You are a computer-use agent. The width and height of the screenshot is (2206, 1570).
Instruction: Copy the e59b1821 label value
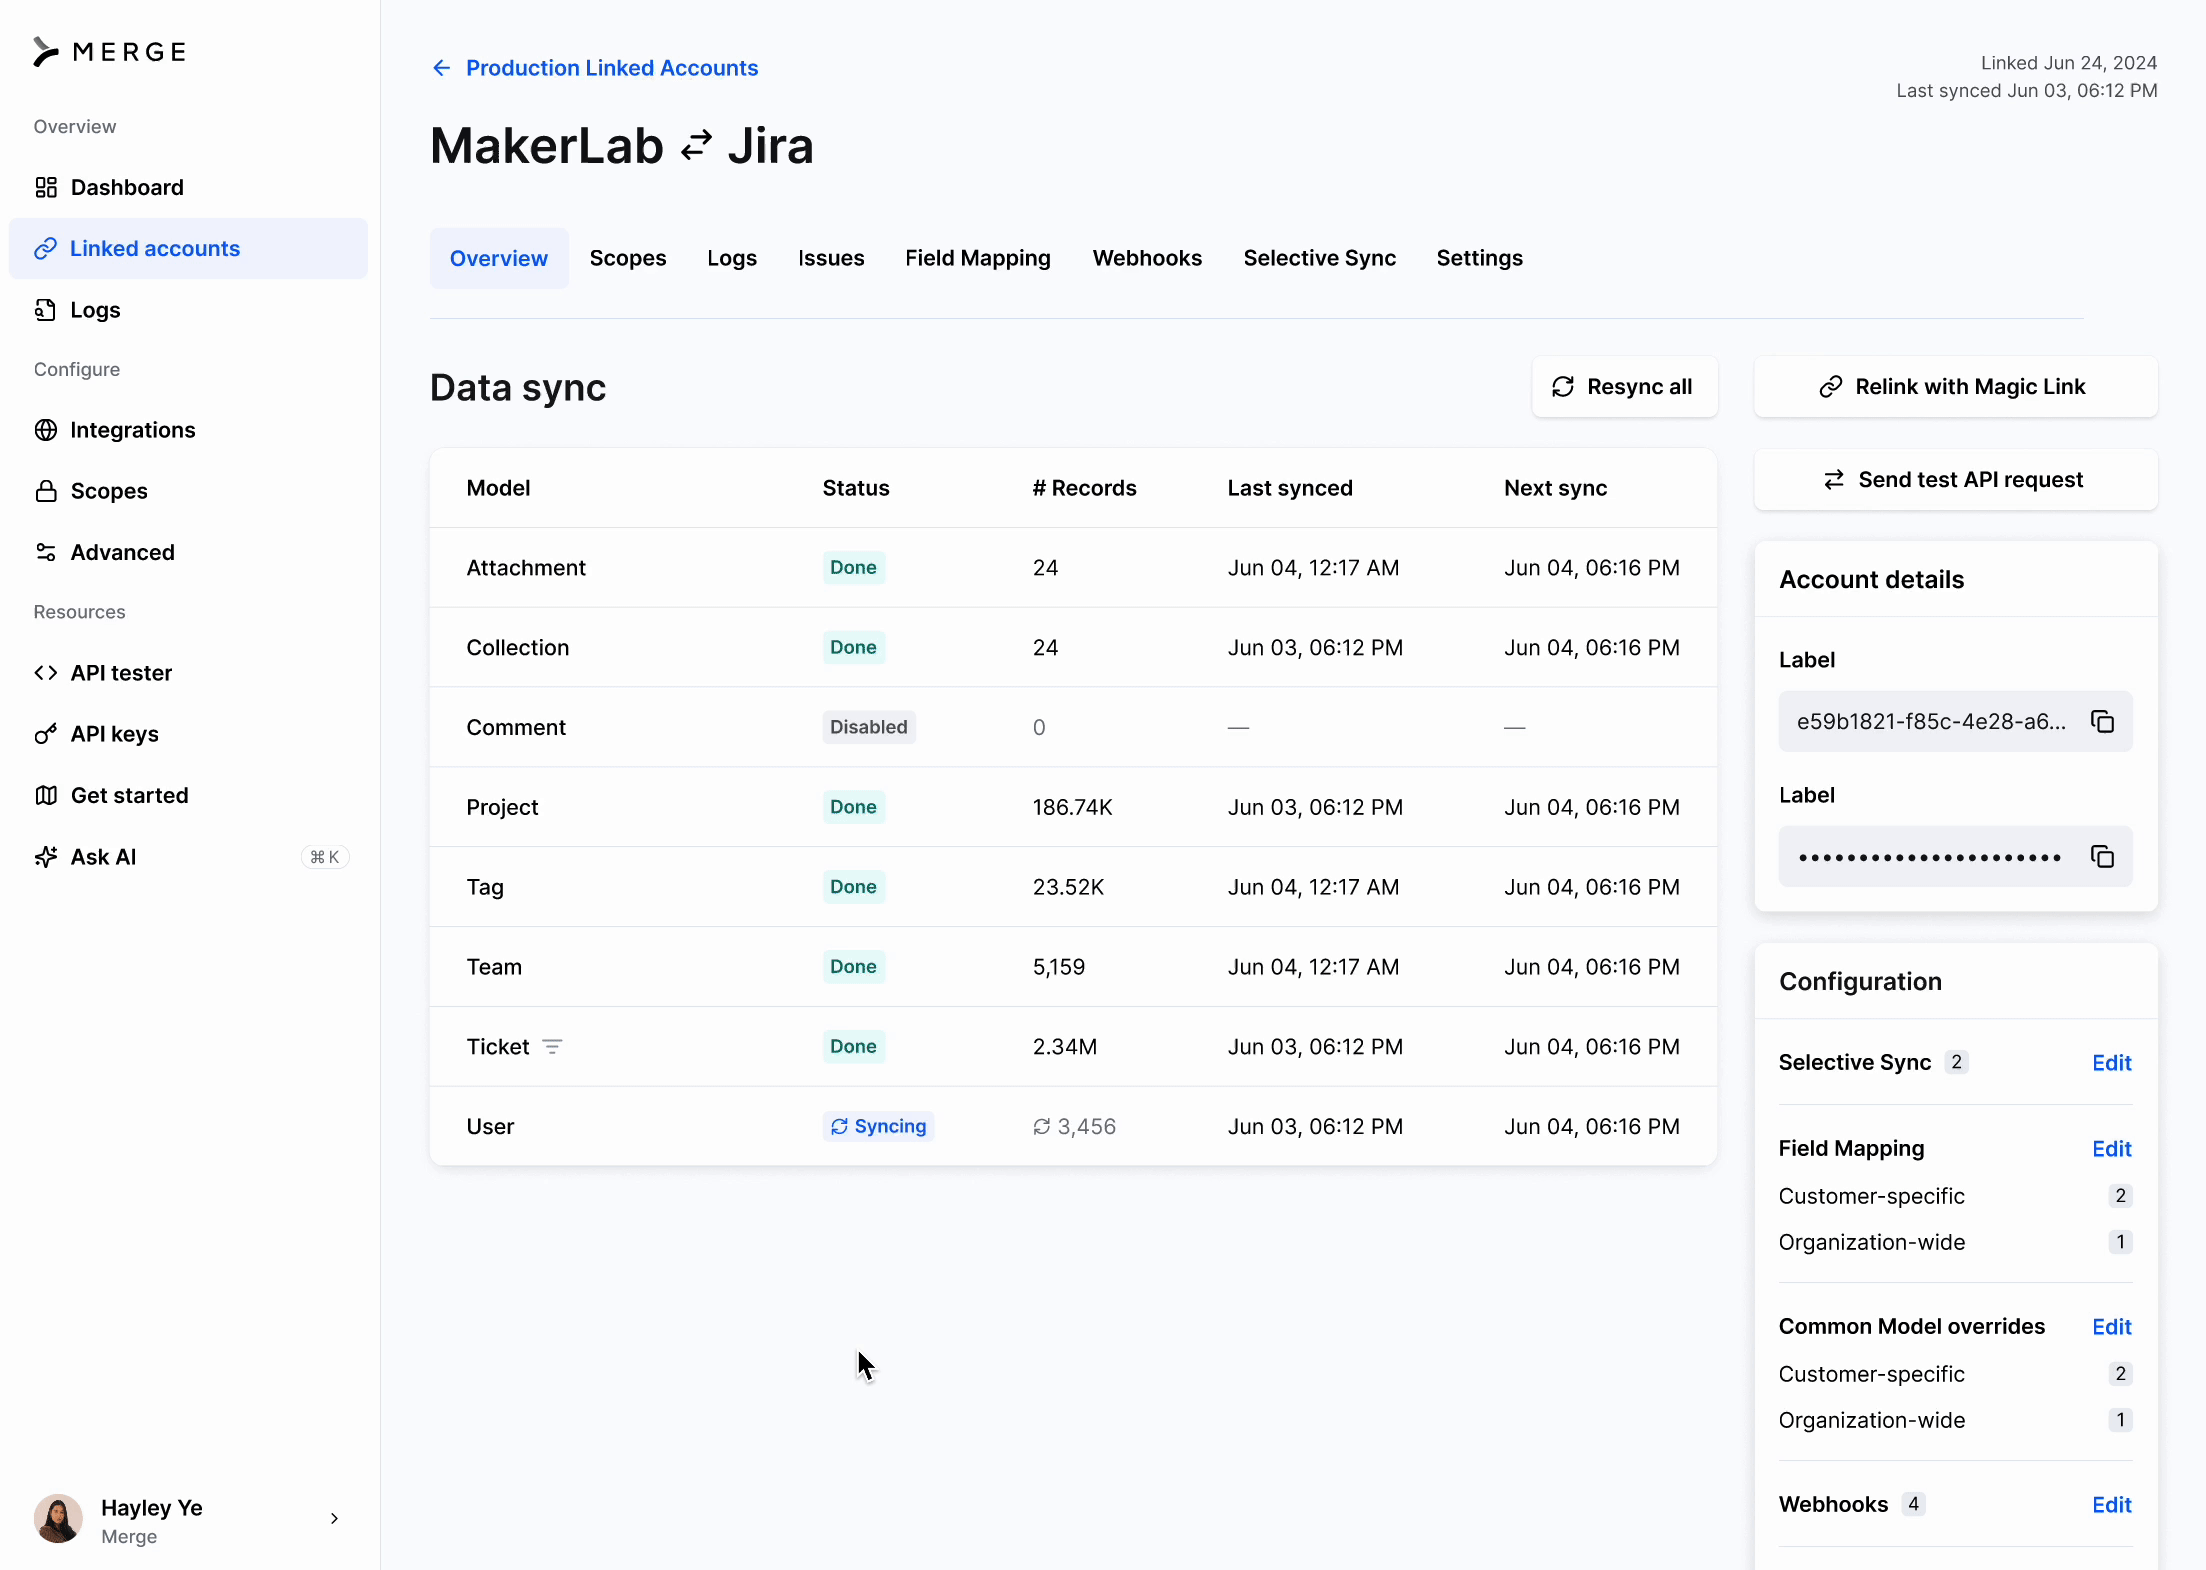(2102, 722)
